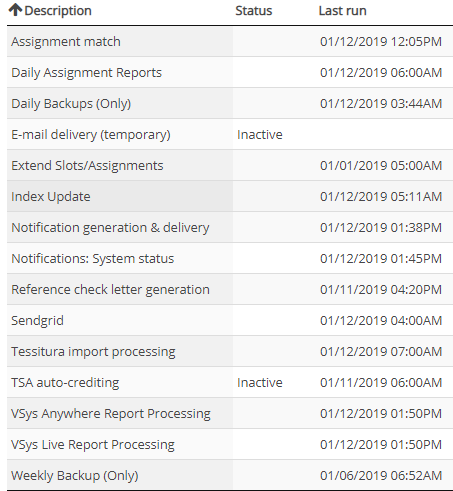The width and height of the screenshot is (453, 491).
Task: Click the sort arrow beside Description
Action: (15, 10)
